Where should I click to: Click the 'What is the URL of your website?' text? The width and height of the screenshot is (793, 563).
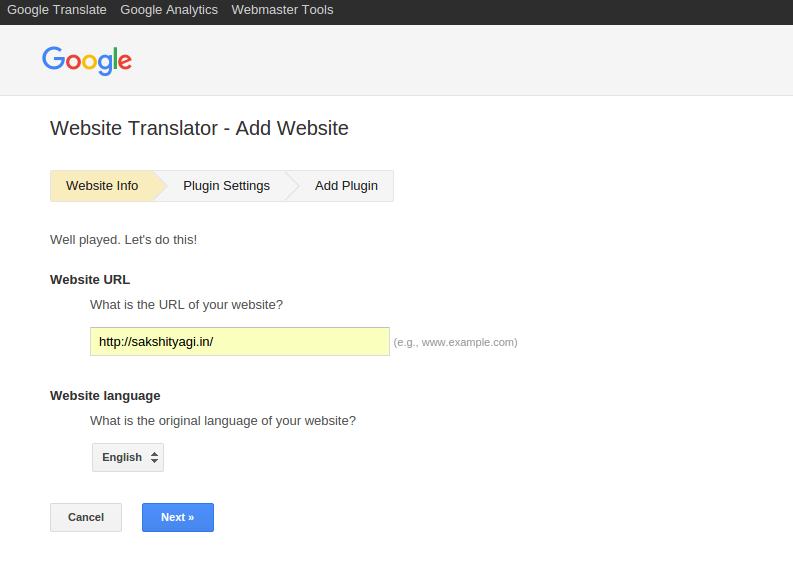click(186, 305)
